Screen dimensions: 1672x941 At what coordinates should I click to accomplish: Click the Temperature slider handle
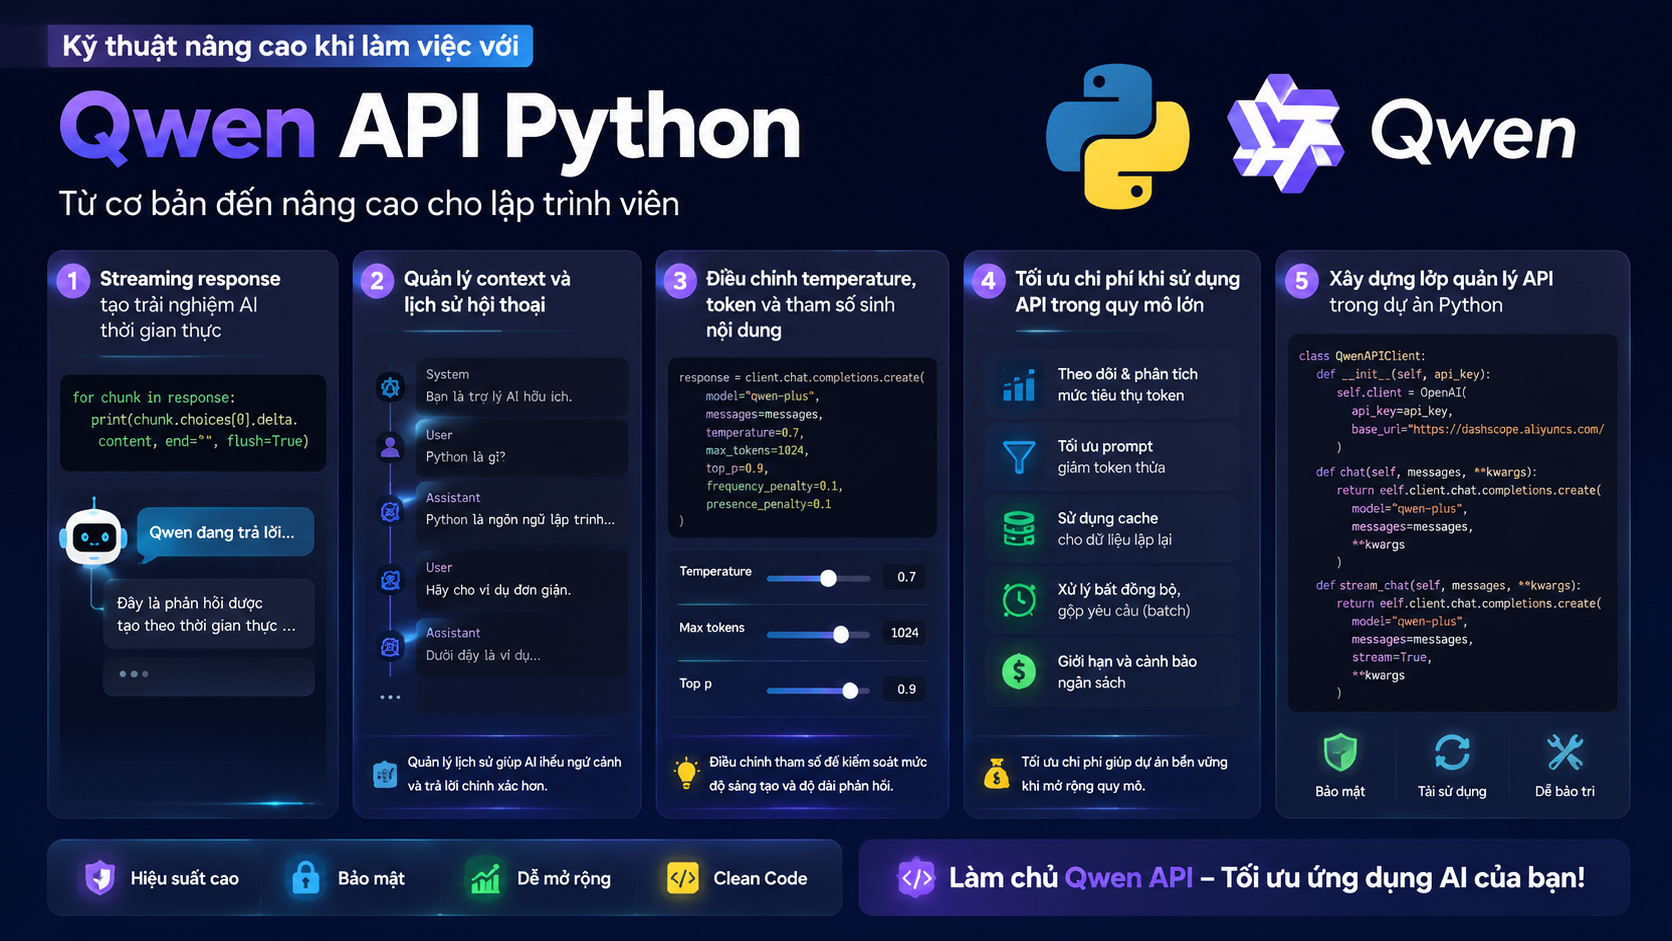[x=828, y=578]
